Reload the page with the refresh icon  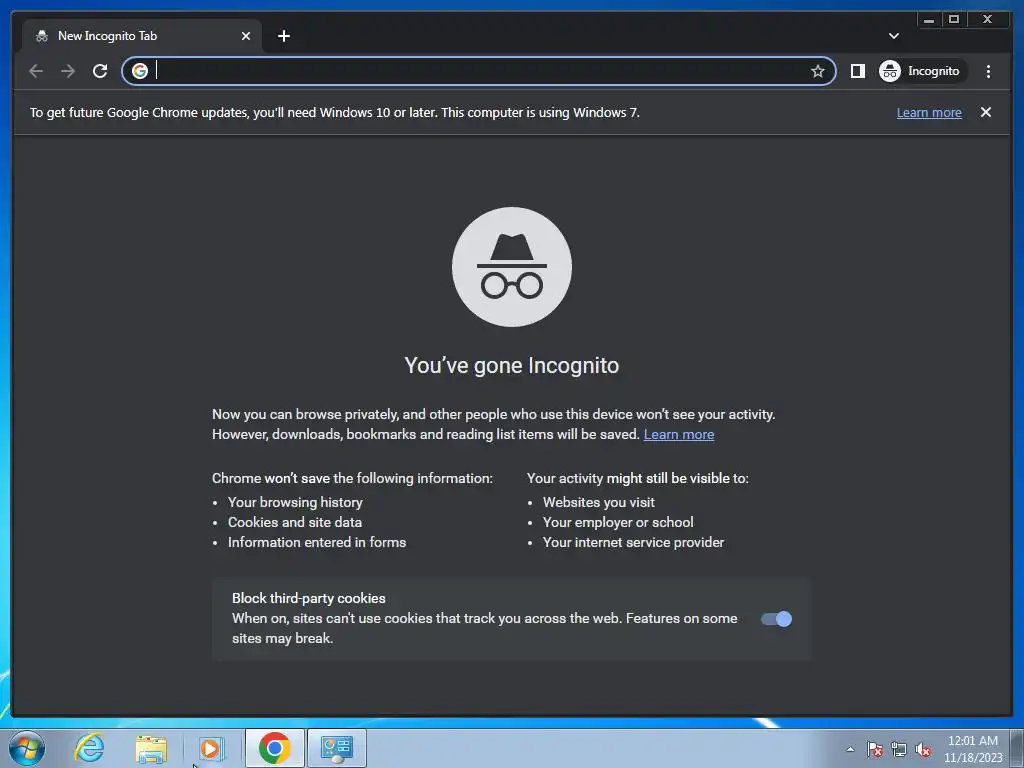tap(100, 71)
